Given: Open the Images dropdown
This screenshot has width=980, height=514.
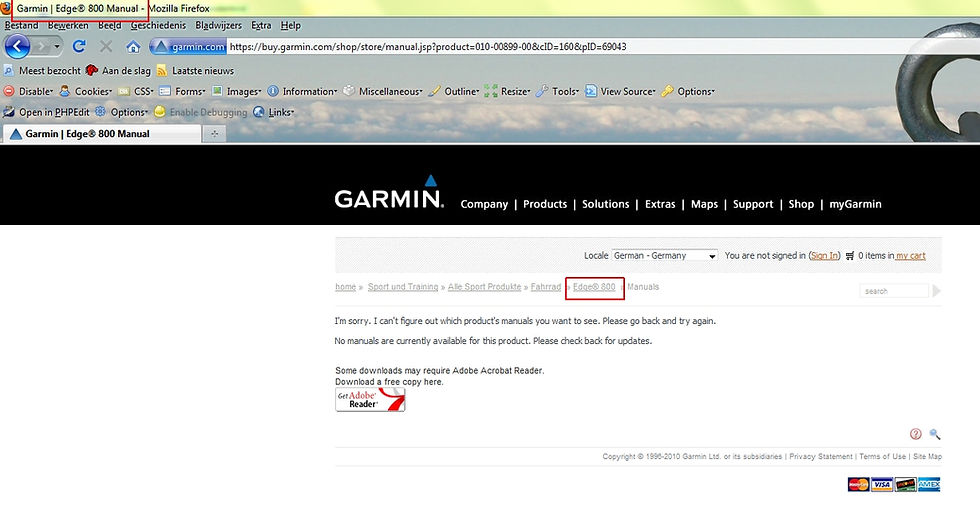Looking at the screenshot, I should (x=236, y=91).
